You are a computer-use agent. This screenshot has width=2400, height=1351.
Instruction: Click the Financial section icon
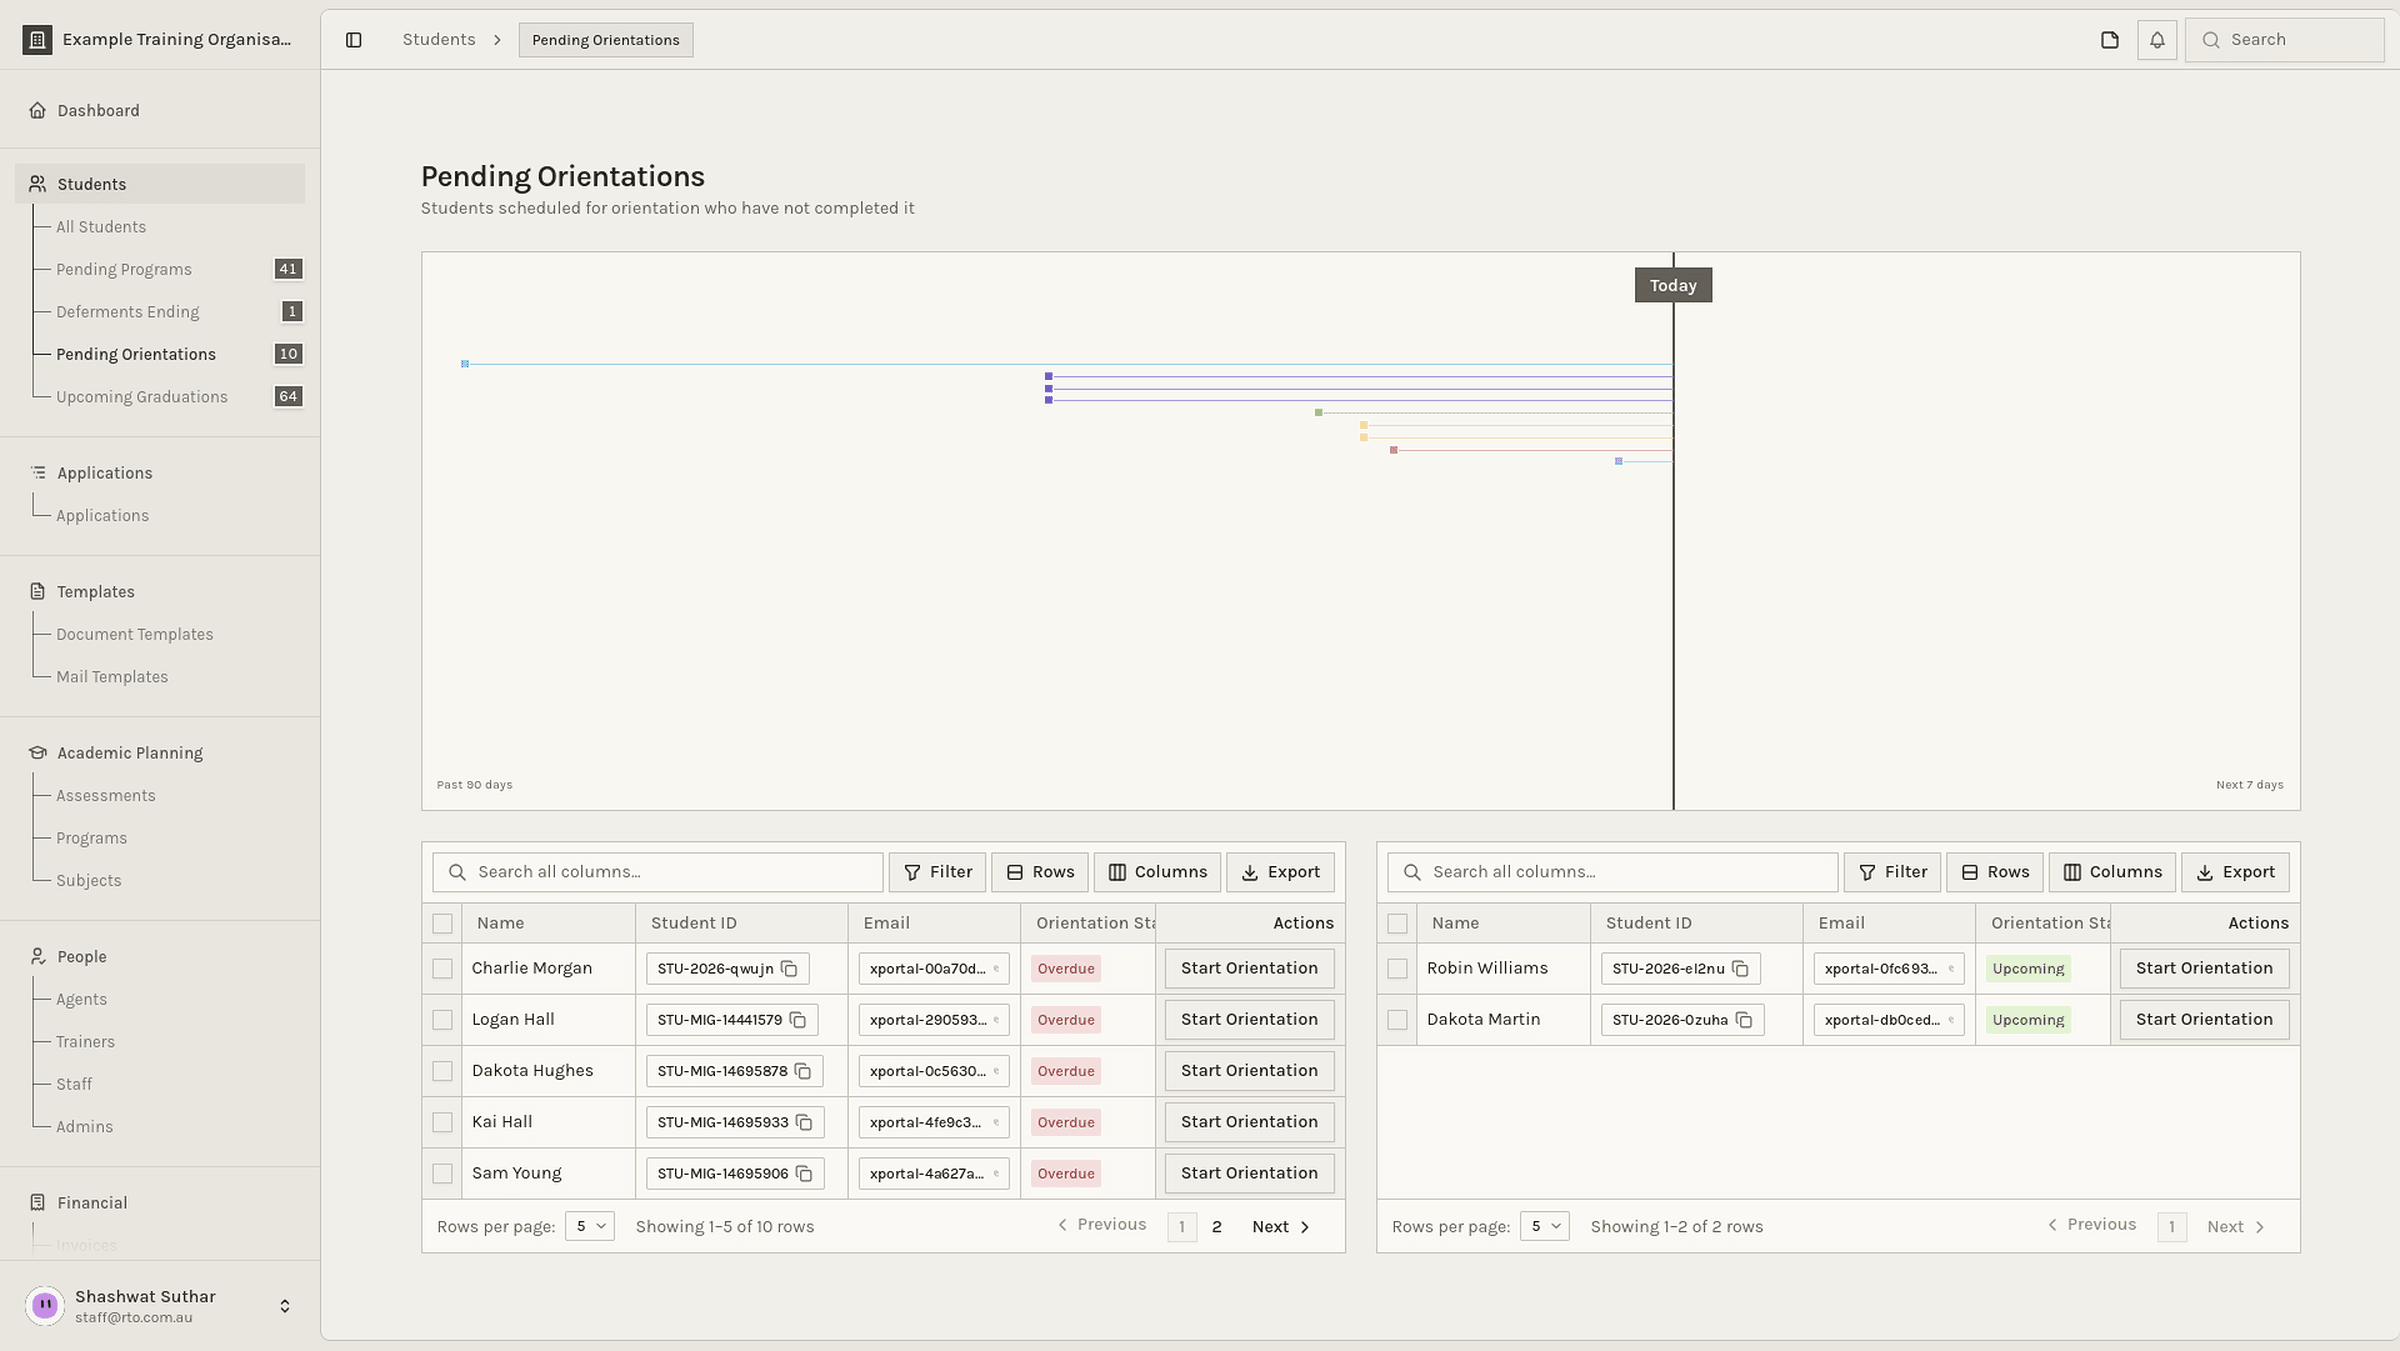[37, 1203]
